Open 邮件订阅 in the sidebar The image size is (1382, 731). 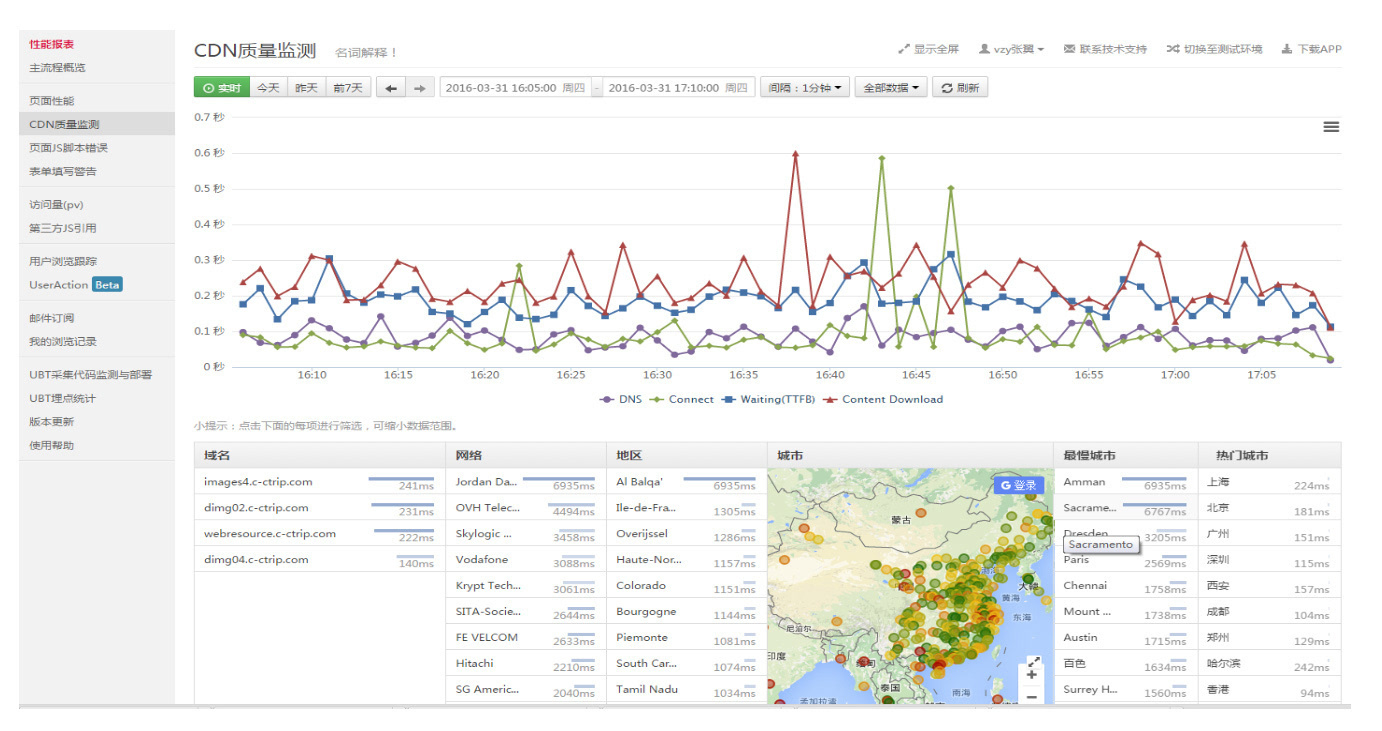pyautogui.click(x=52, y=318)
